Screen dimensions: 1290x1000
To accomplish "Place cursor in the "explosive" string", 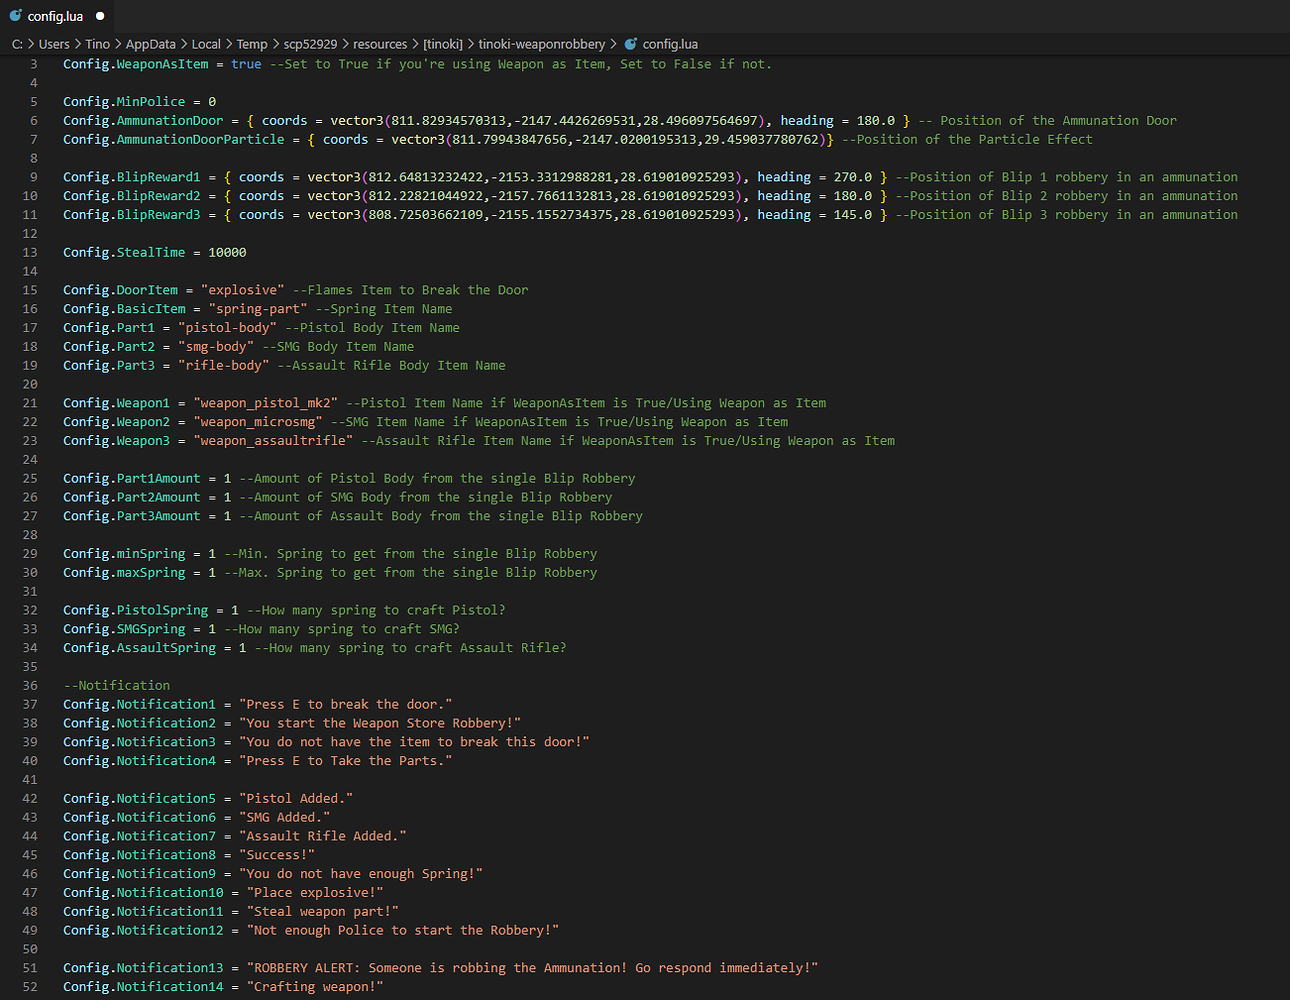I will pos(242,290).
